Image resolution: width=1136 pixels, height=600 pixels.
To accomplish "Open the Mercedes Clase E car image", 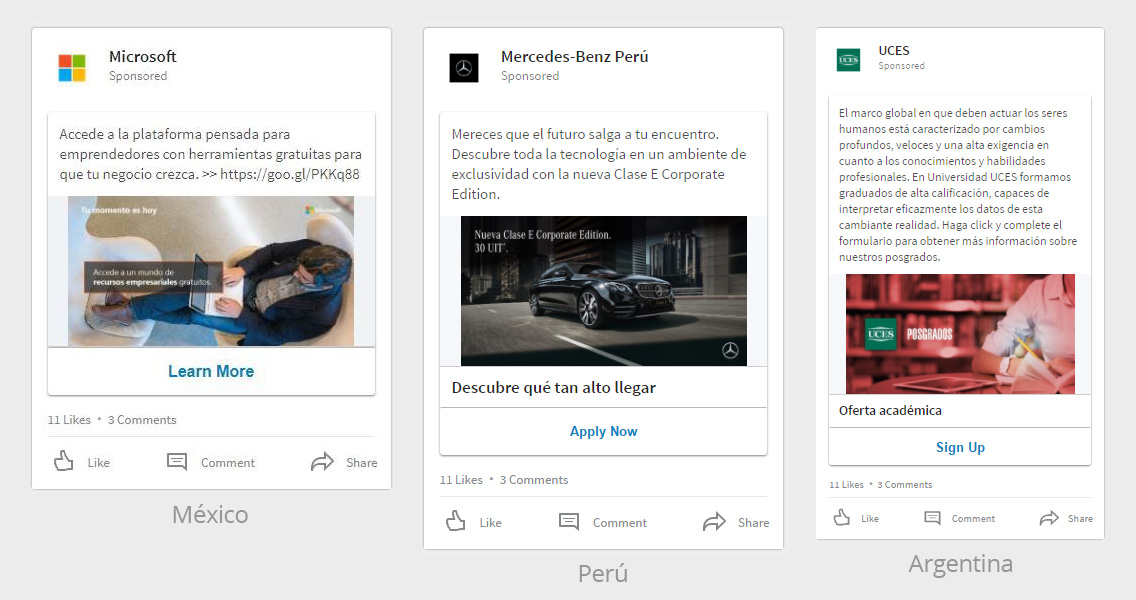I will tap(604, 291).
